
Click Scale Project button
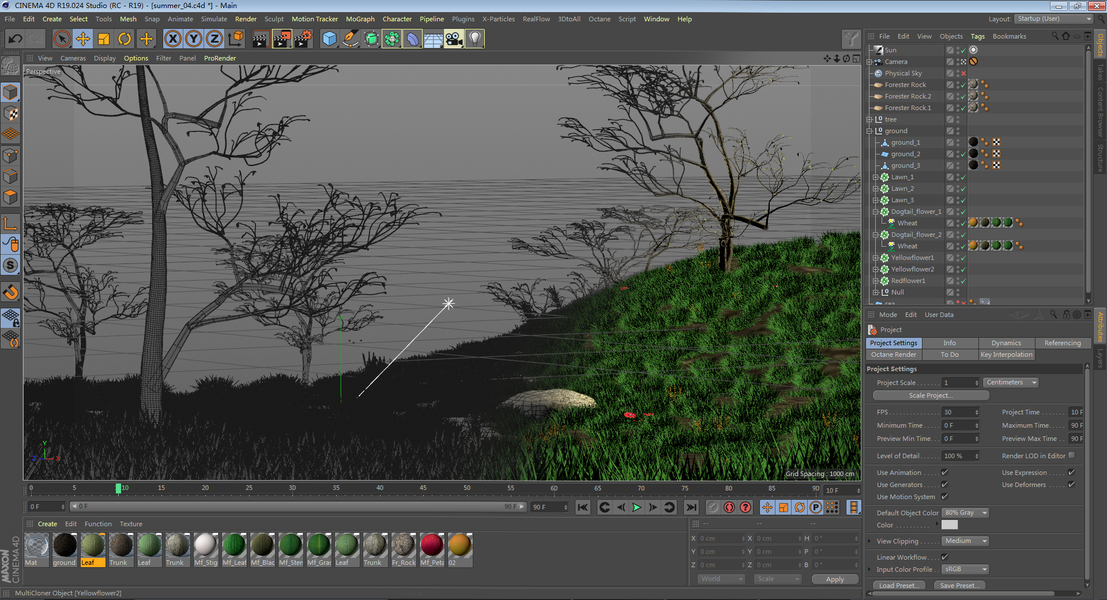(x=931, y=395)
